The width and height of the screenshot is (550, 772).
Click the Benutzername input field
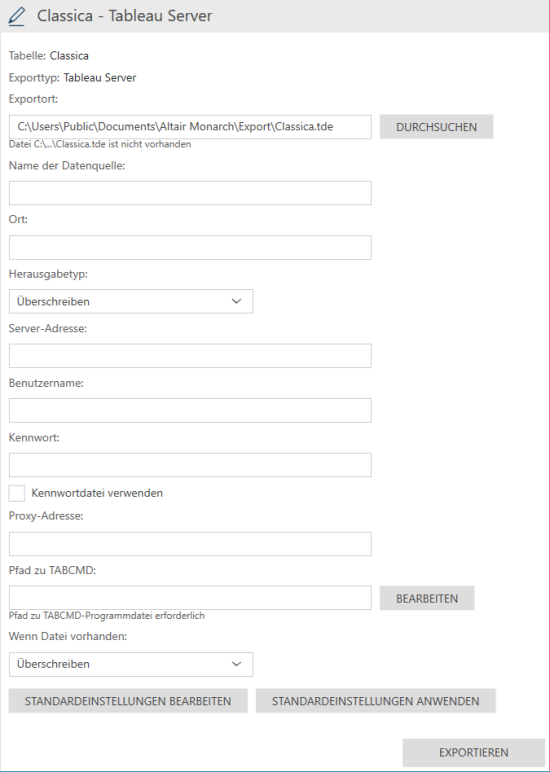(x=190, y=410)
